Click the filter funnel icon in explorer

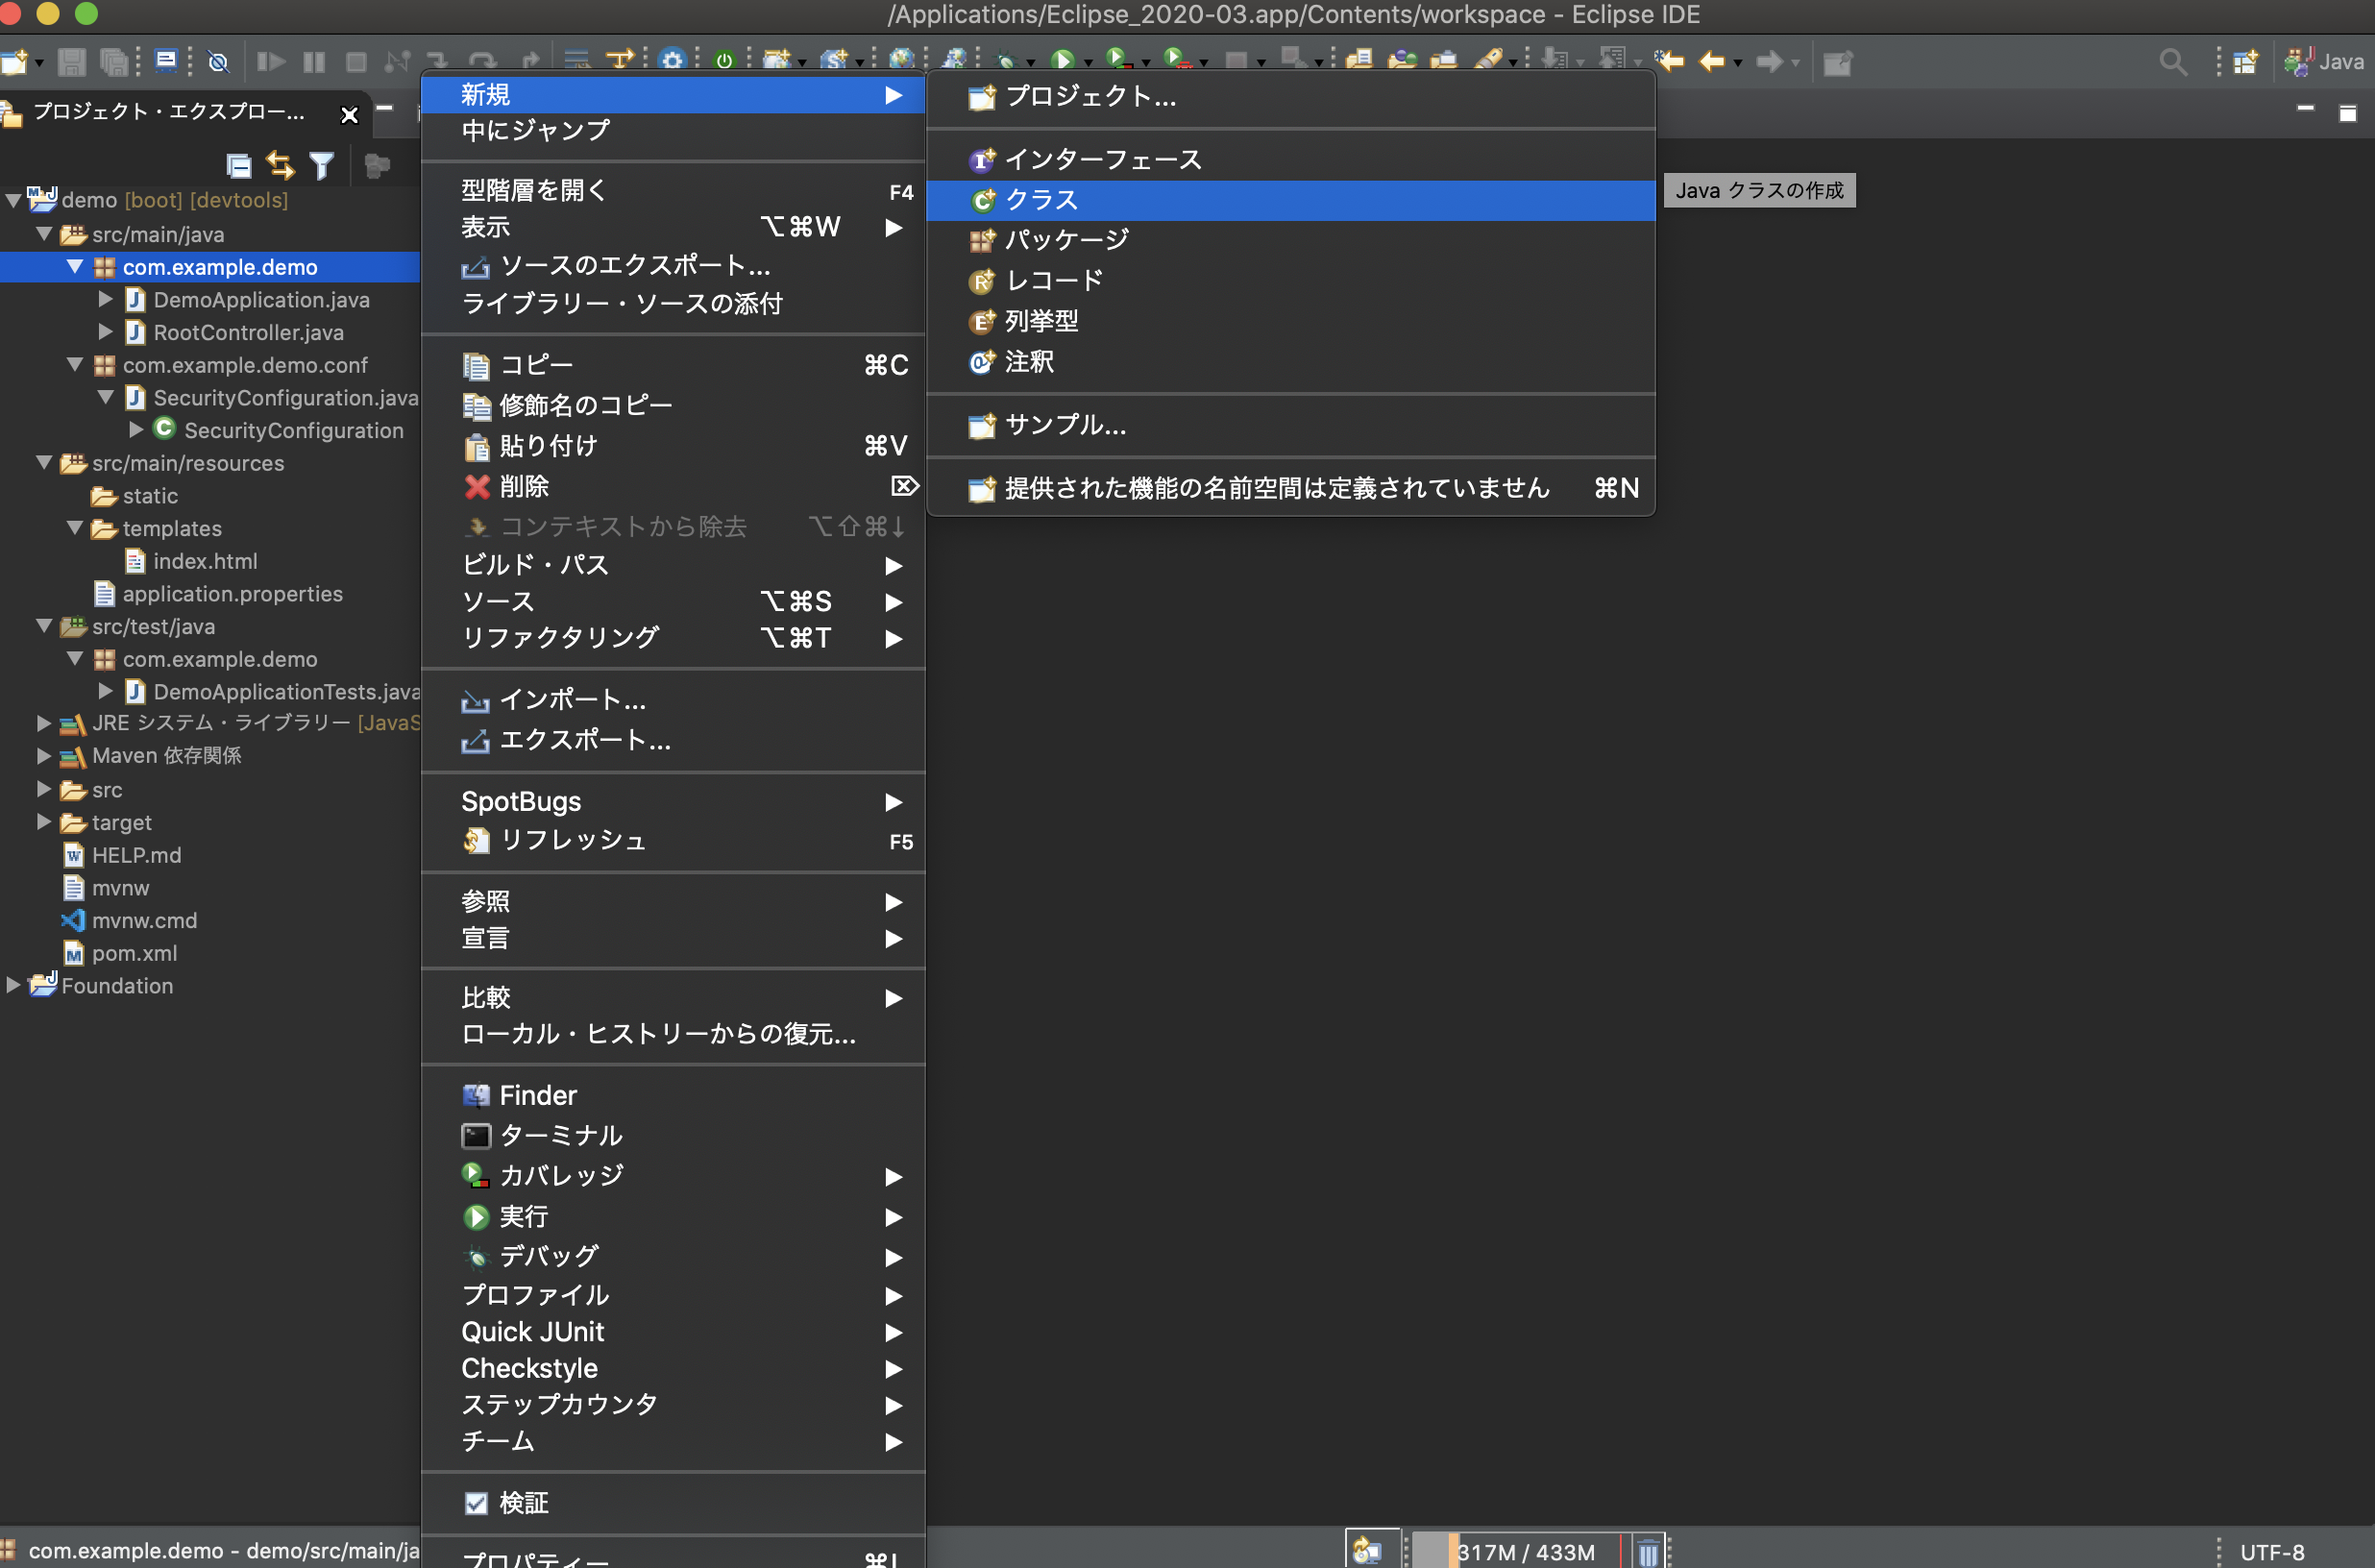click(x=321, y=165)
